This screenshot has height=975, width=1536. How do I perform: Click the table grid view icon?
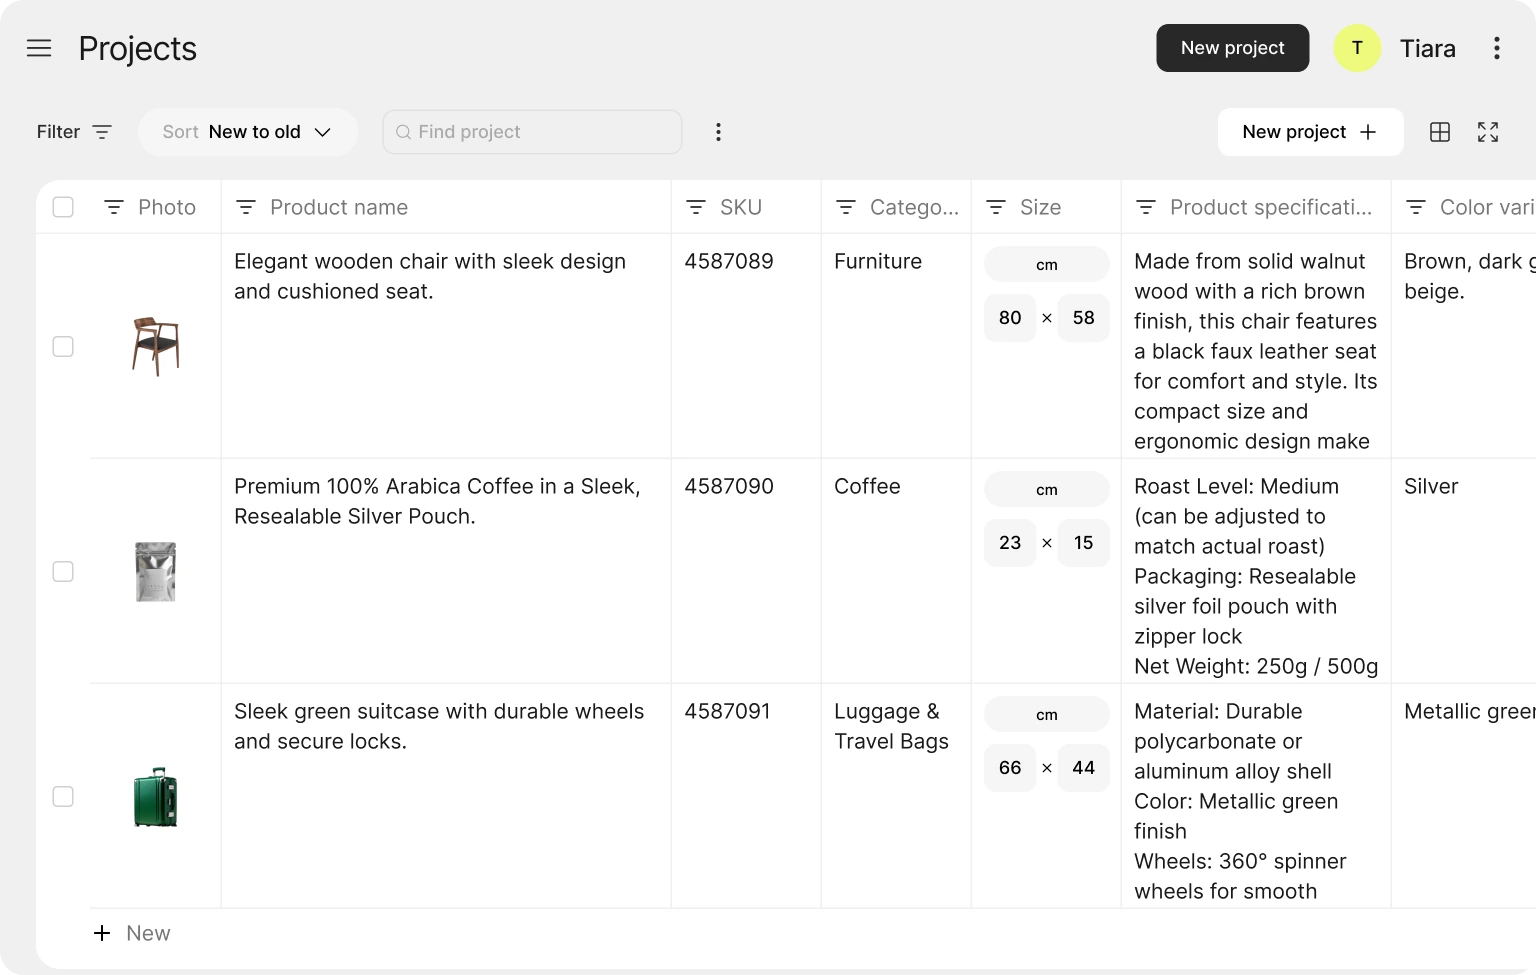click(1440, 132)
